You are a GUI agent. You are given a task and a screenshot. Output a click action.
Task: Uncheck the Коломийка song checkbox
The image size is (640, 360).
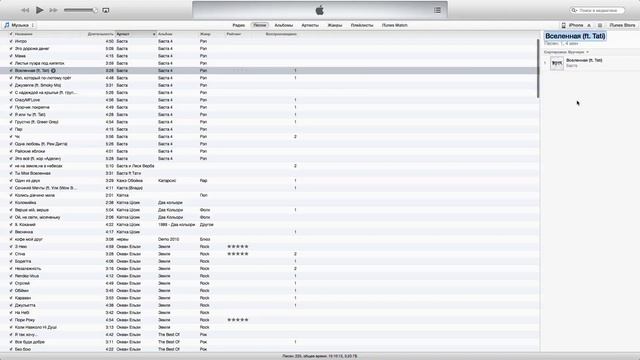coord(11,202)
